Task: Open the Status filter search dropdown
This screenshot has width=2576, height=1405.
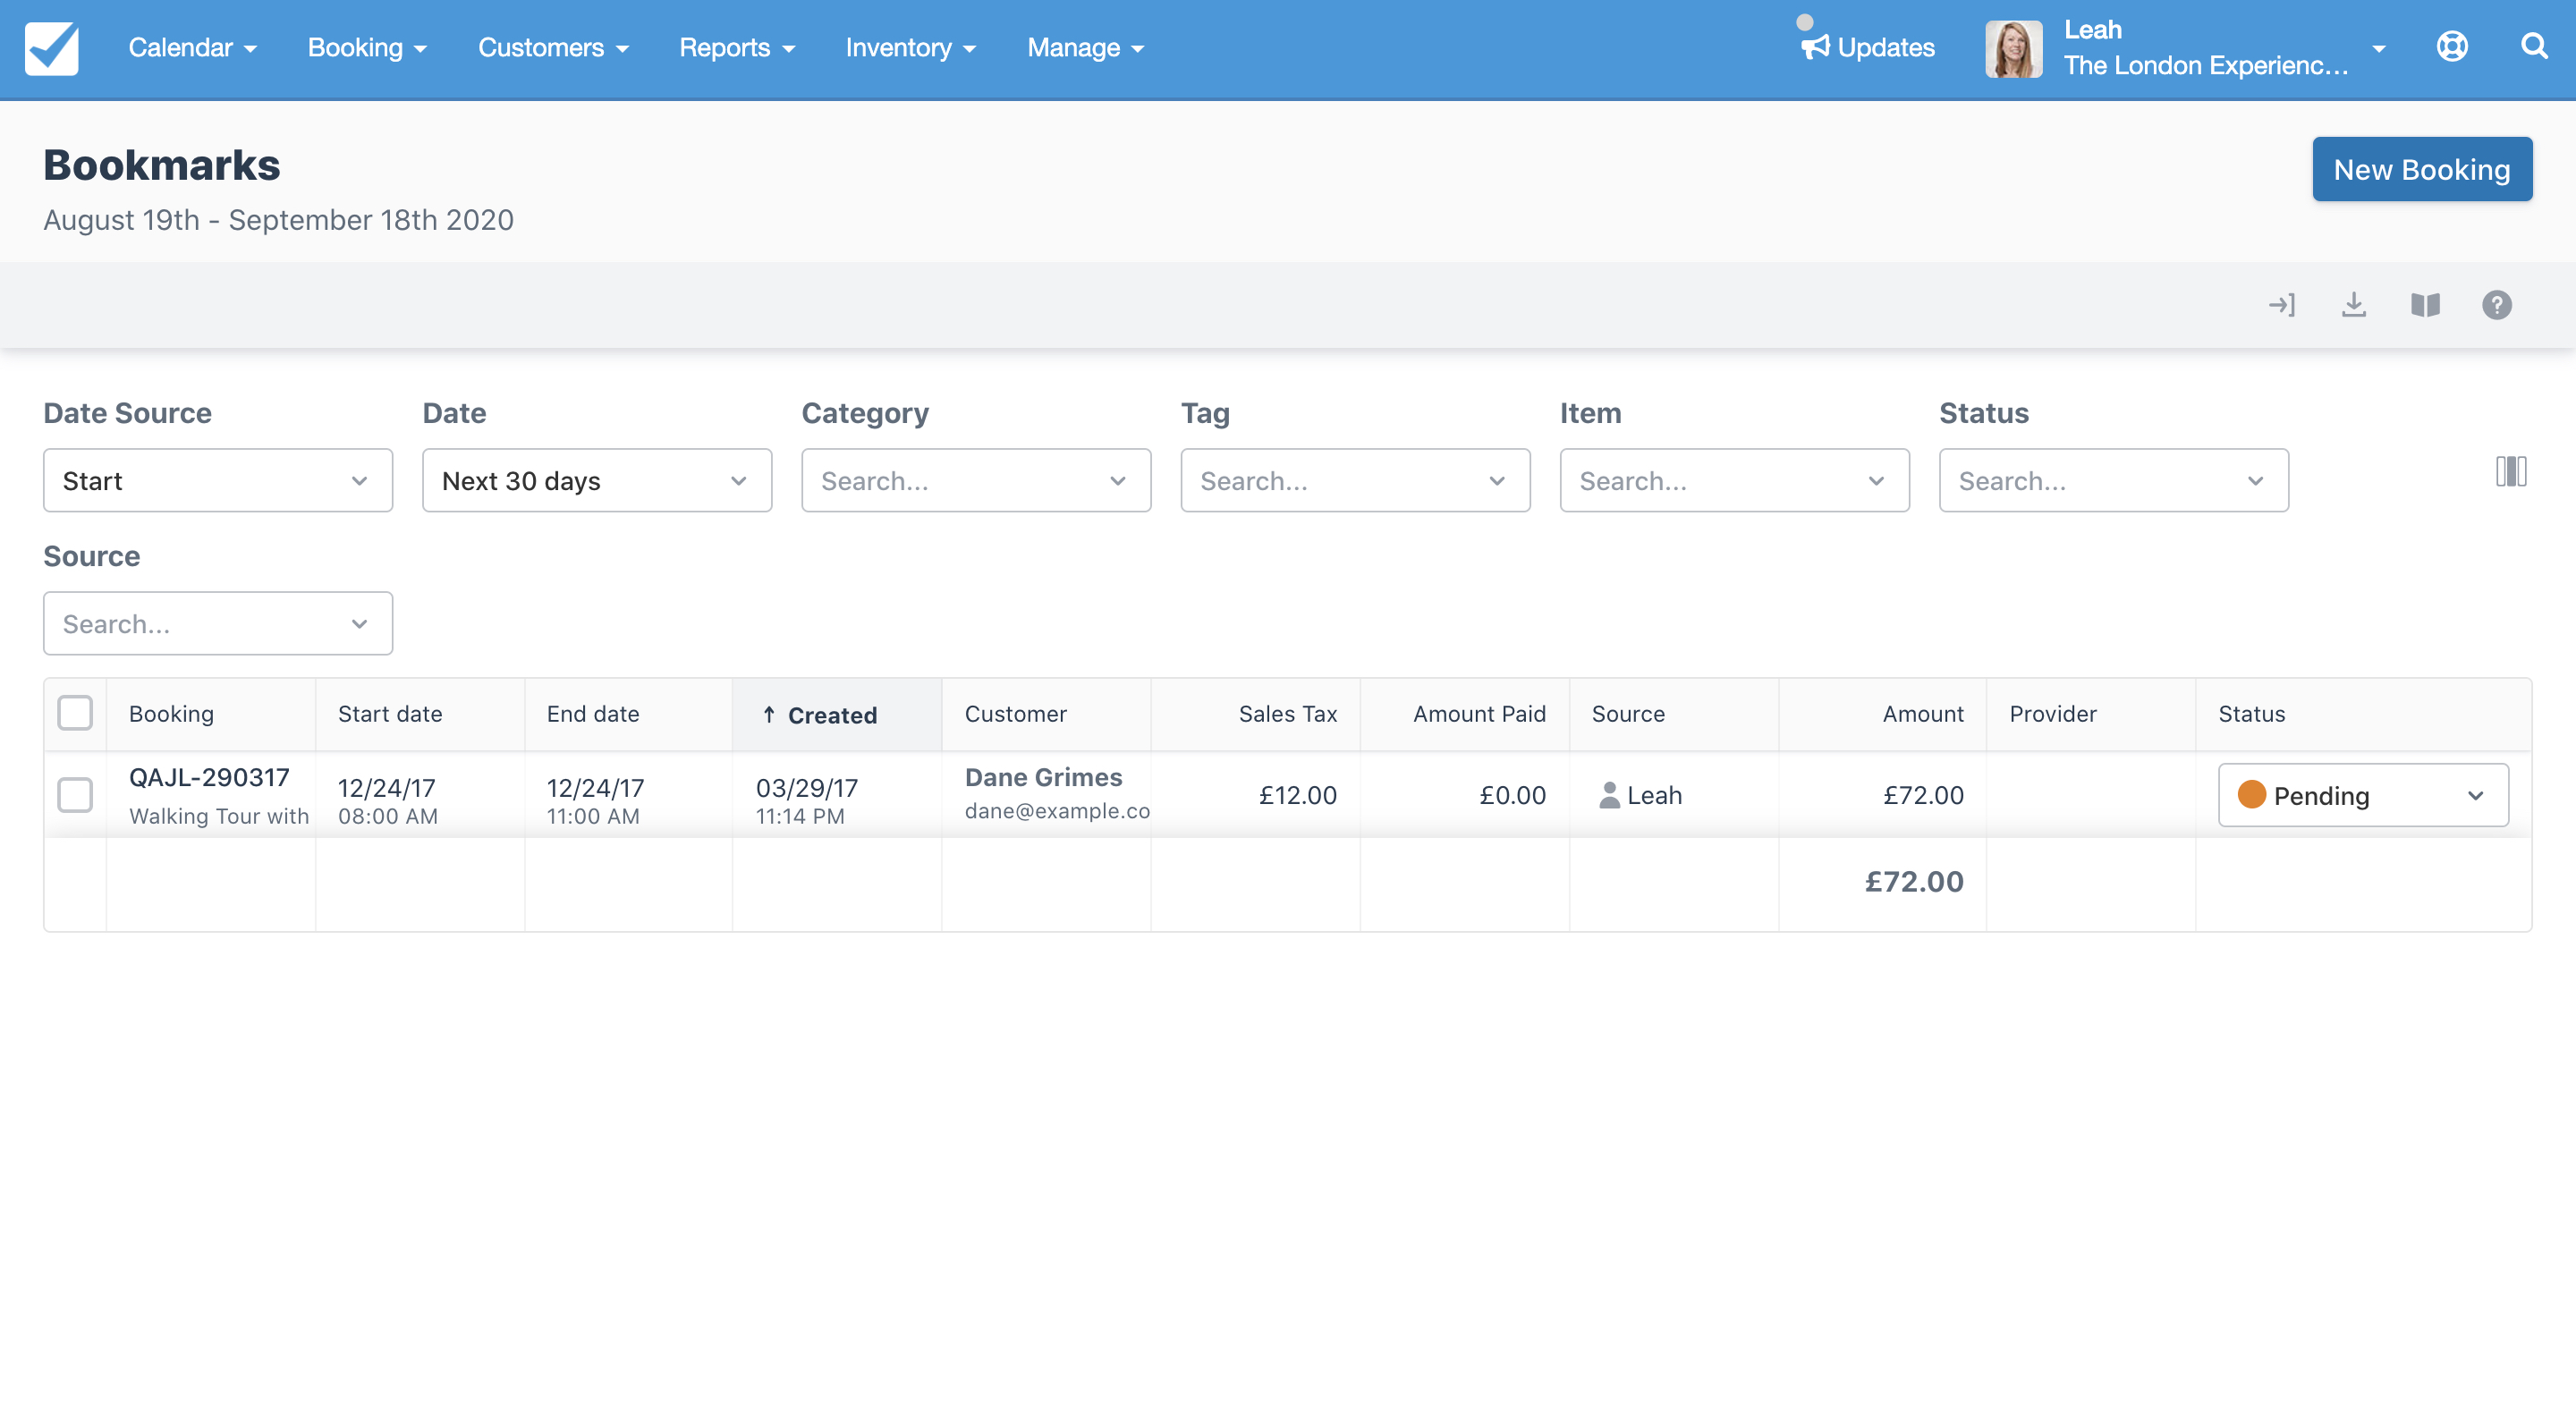Action: [x=2113, y=481]
